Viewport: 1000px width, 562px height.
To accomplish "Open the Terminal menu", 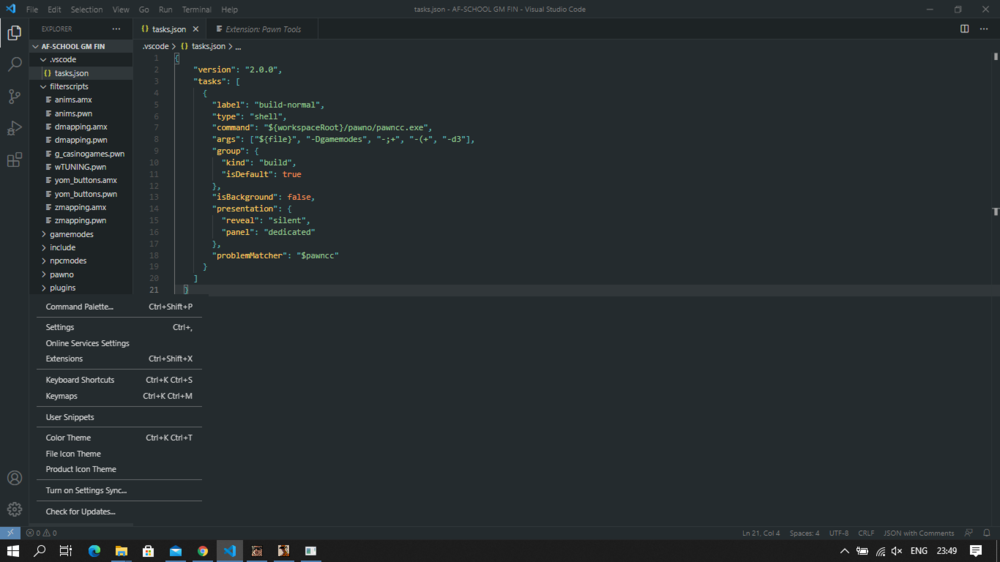I will 196,10.
